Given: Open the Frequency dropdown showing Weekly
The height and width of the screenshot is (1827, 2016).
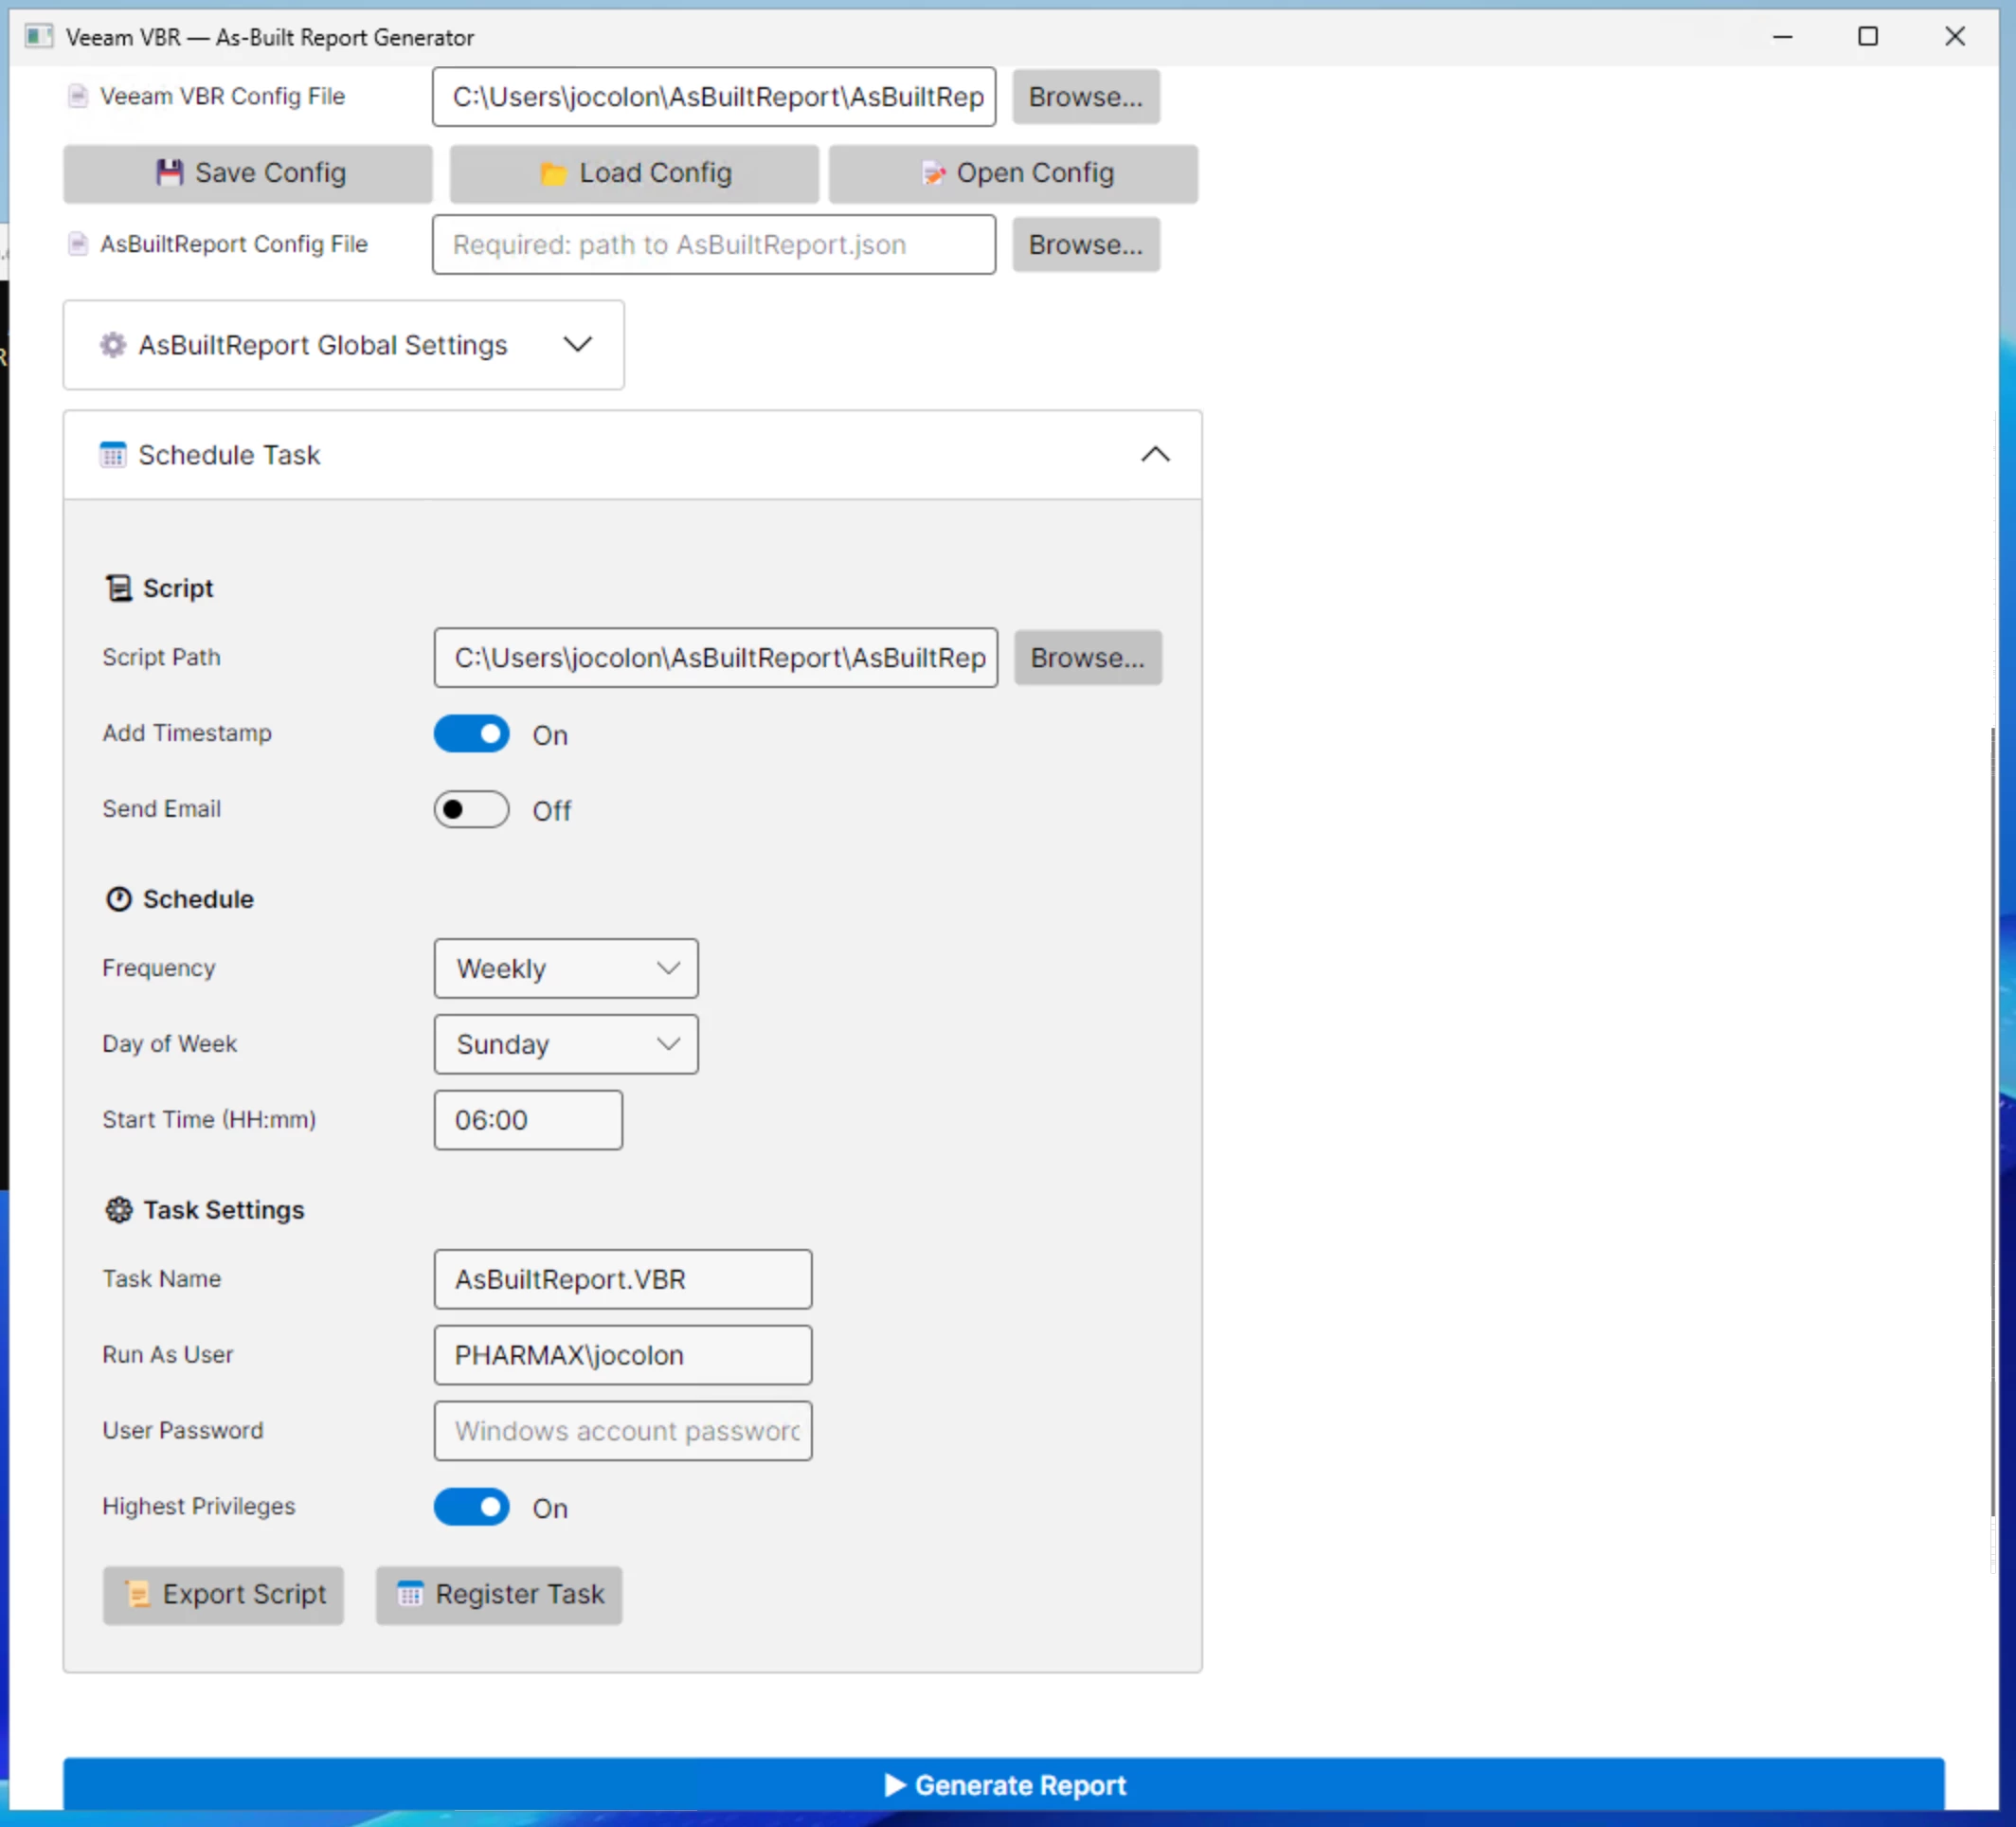Looking at the screenshot, I should pos(566,968).
